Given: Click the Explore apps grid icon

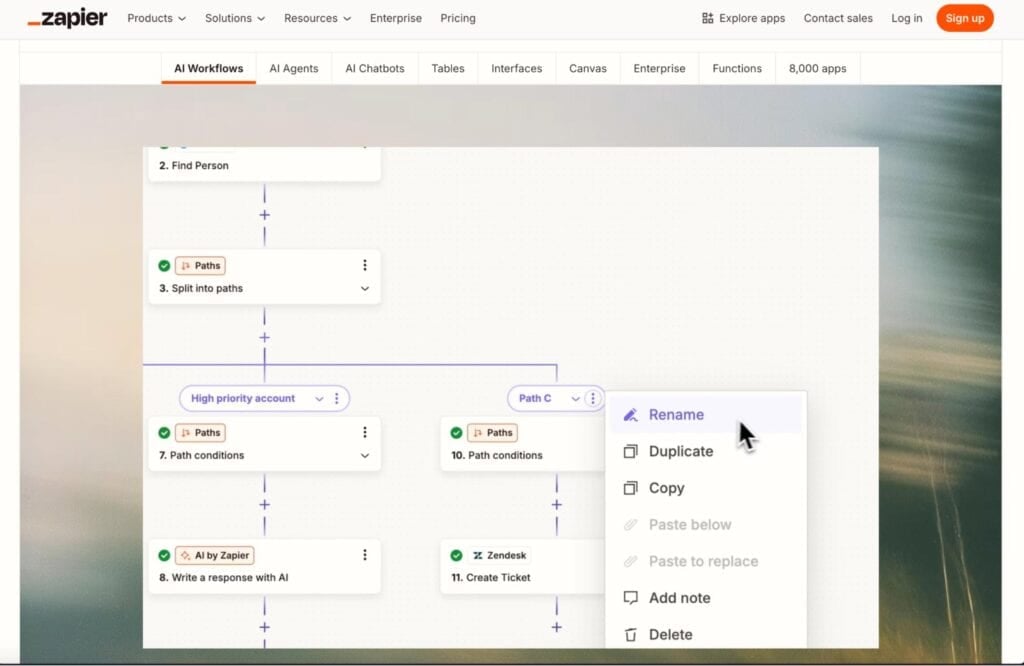Looking at the screenshot, I should (707, 18).
